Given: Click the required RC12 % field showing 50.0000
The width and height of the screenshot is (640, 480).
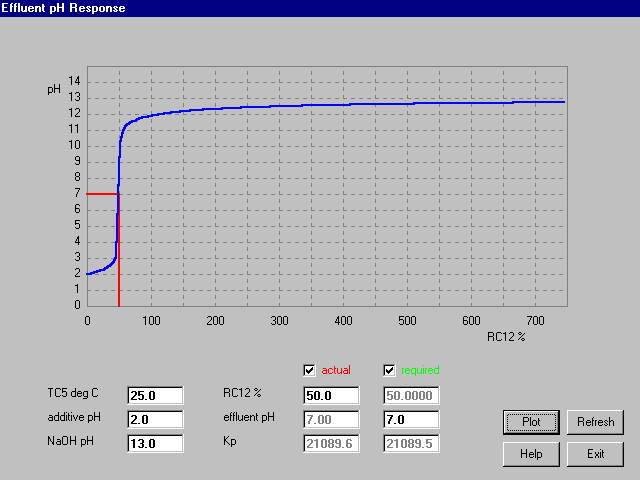Looking at the screenshot, I should coord(411,395).
